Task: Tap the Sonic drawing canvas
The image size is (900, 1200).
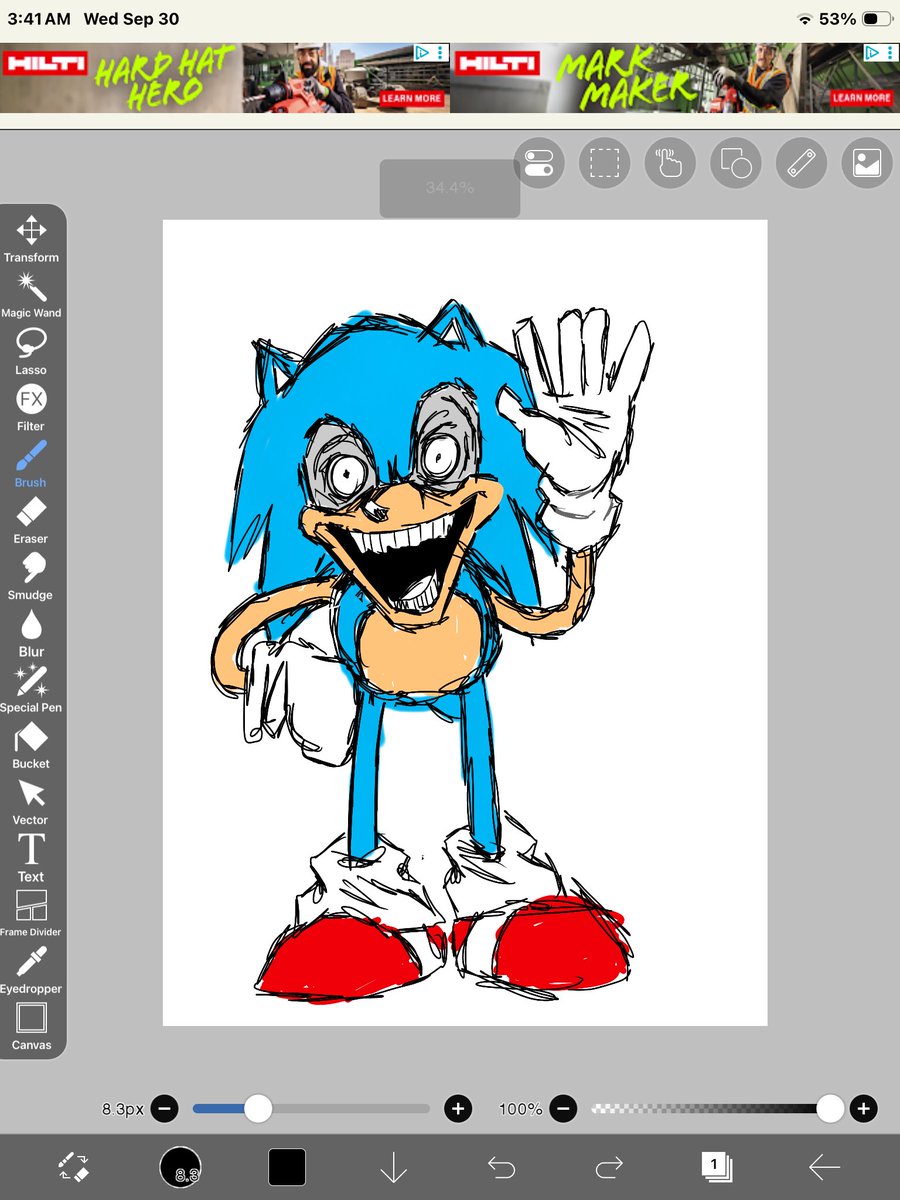Action: (465, 622)
